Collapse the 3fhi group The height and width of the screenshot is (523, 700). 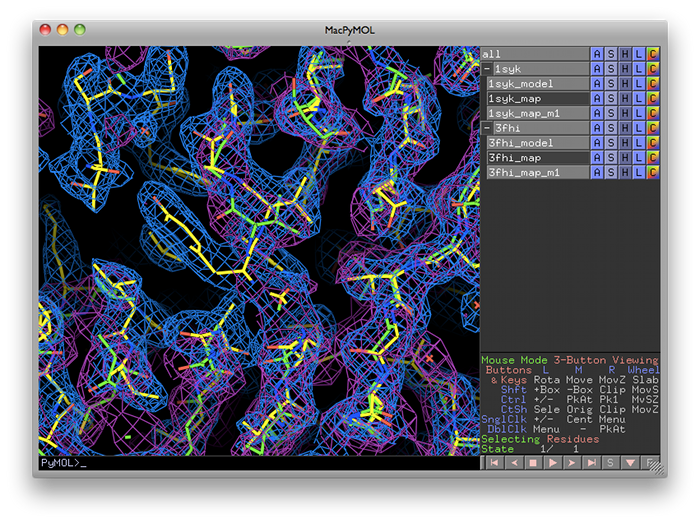pyautogui.click(x=487, y=129)
